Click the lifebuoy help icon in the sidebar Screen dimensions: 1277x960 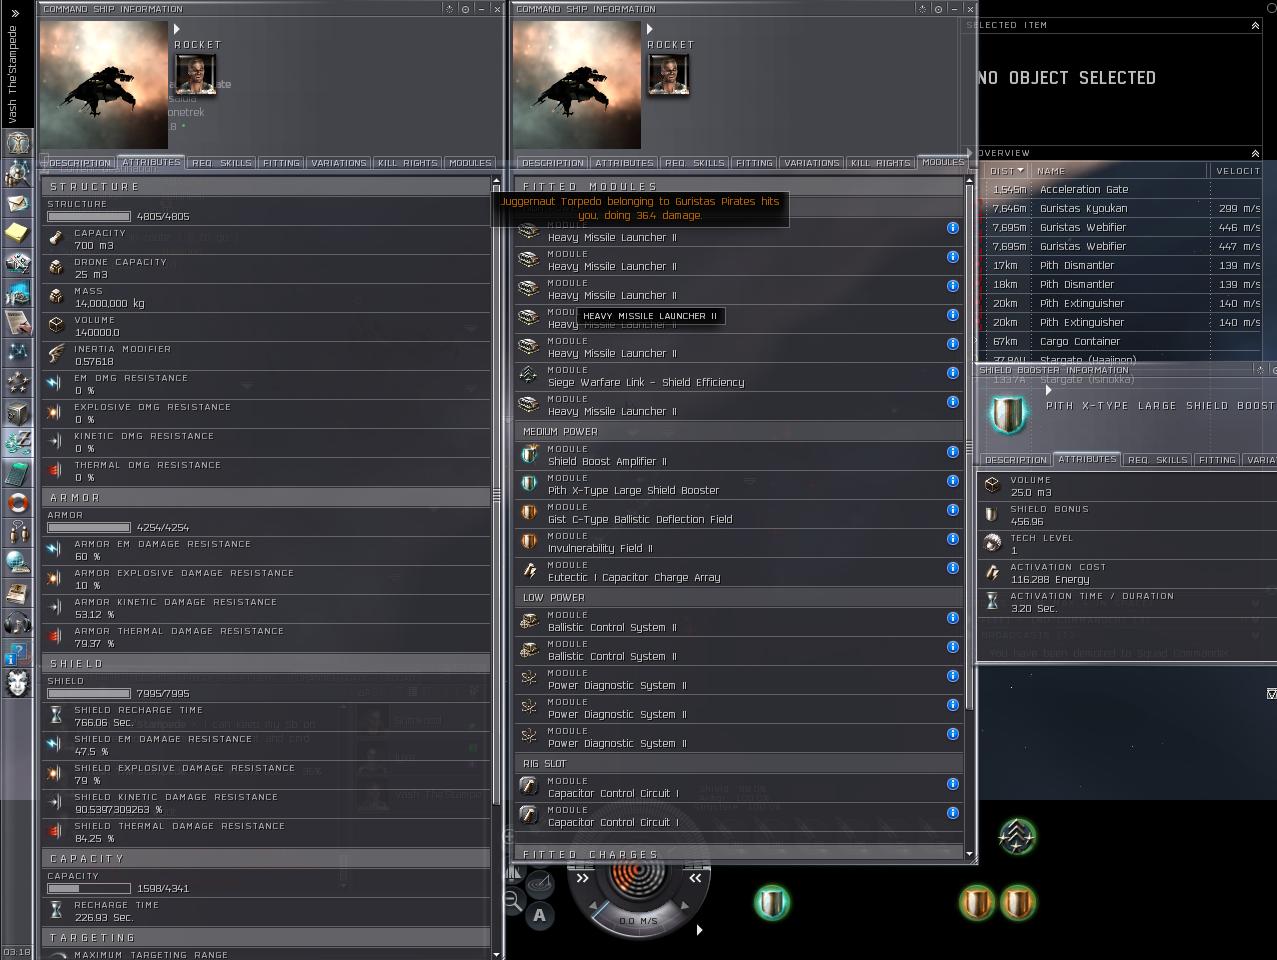point(17,502)
